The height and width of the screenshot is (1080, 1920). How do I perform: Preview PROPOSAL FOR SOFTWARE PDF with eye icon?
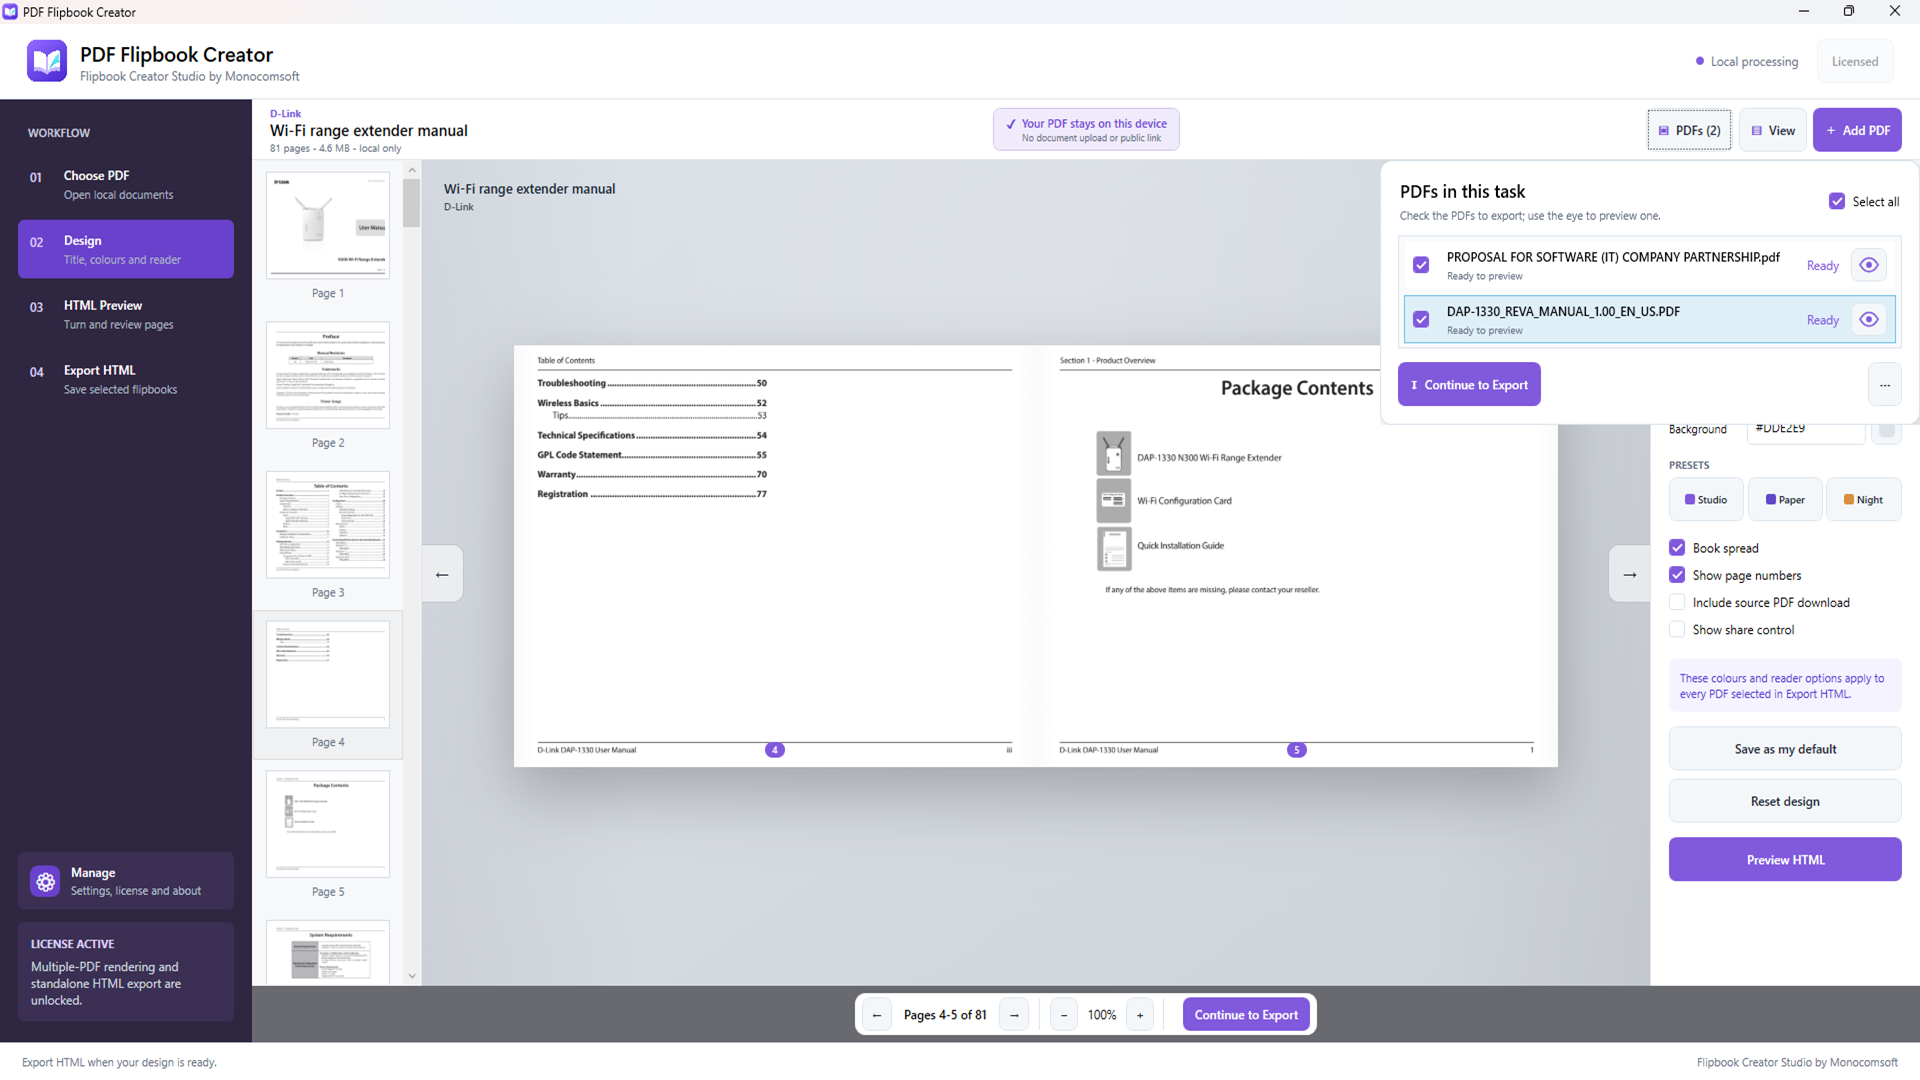coord(1868,265)
